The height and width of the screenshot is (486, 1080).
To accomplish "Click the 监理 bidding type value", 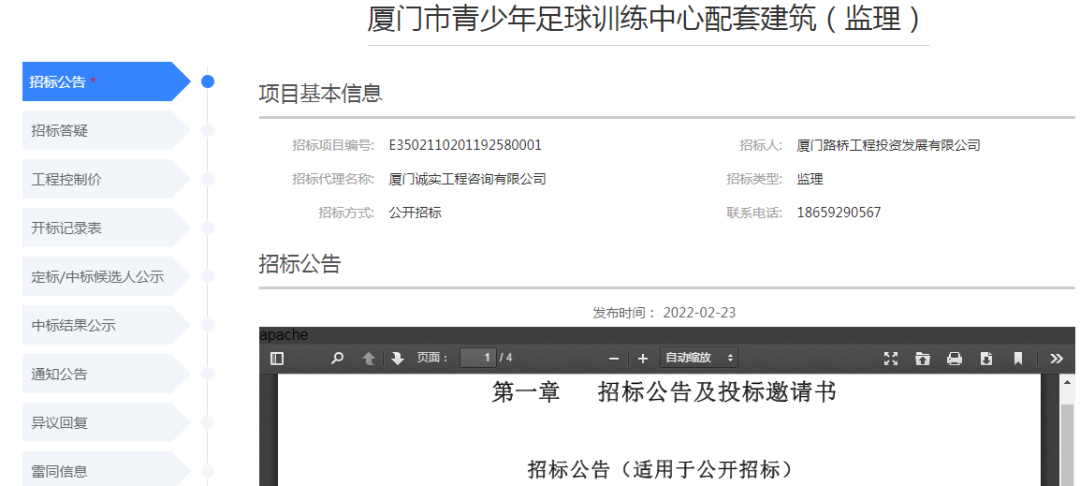I will pyautogui.click(x=810, y=179).
